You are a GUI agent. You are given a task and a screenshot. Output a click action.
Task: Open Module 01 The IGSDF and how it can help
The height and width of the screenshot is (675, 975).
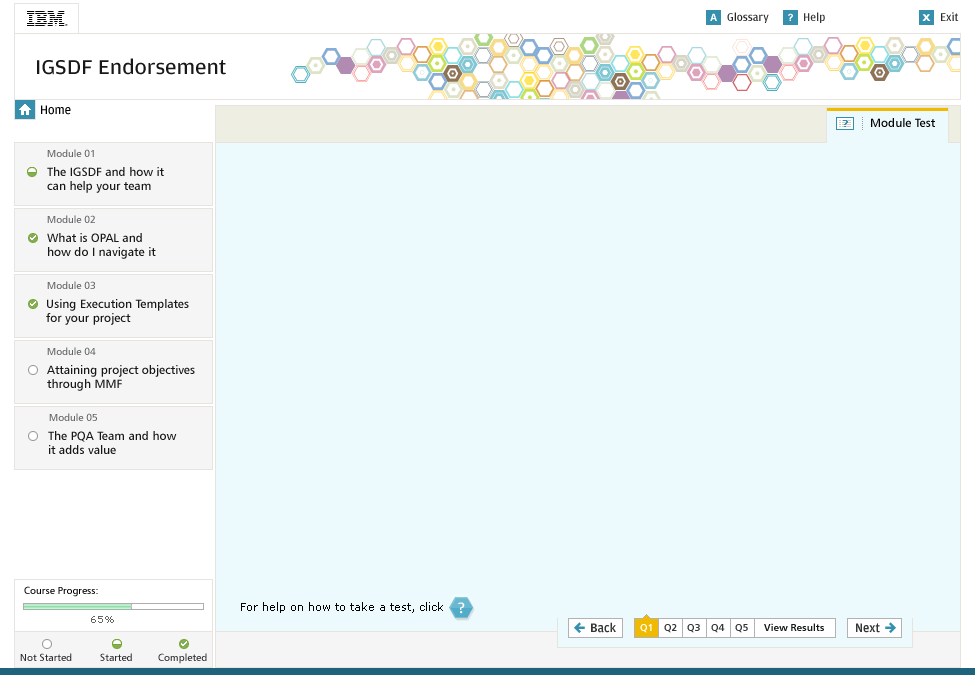113,174
